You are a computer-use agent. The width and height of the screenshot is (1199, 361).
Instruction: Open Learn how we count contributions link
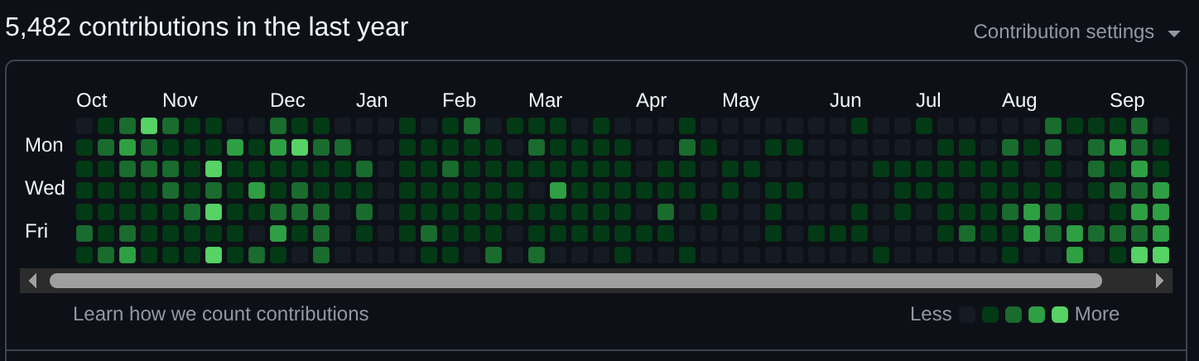pyautogui.click(x=221, y=314)
